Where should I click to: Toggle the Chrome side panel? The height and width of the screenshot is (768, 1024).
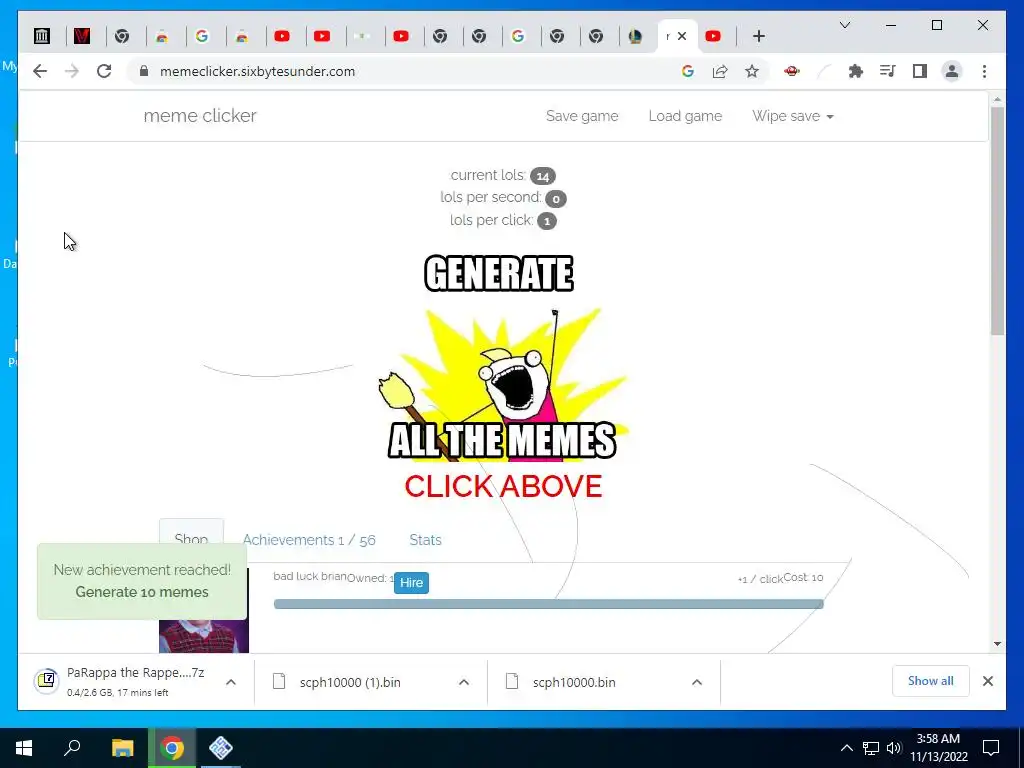(920, 71)
